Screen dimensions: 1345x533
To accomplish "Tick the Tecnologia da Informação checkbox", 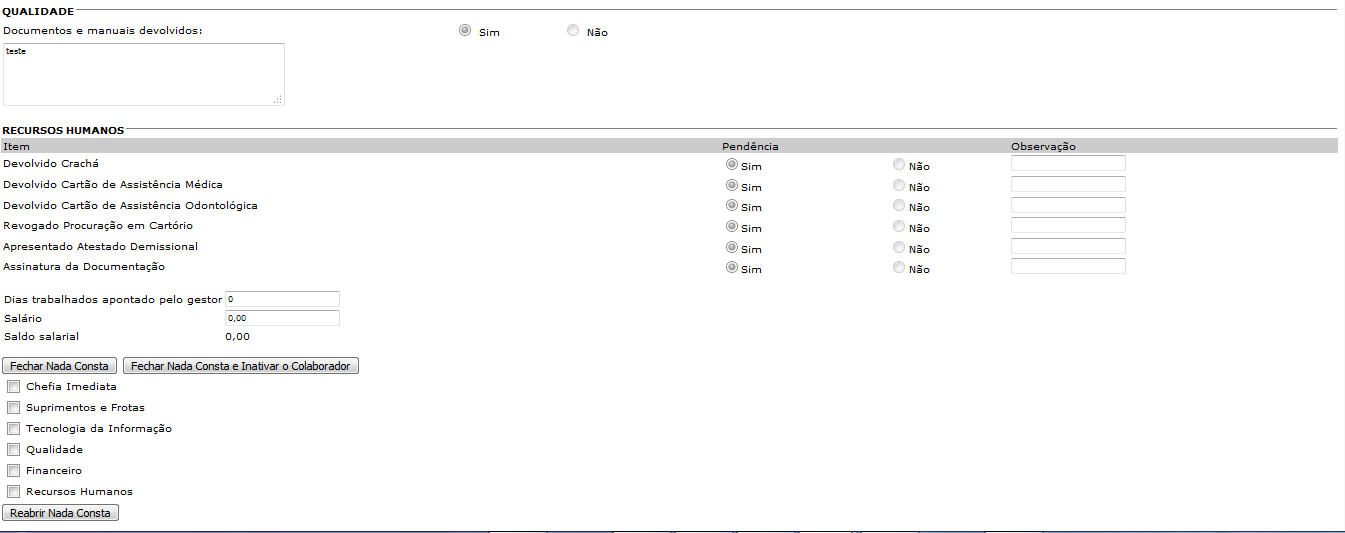I will (14, 428).
